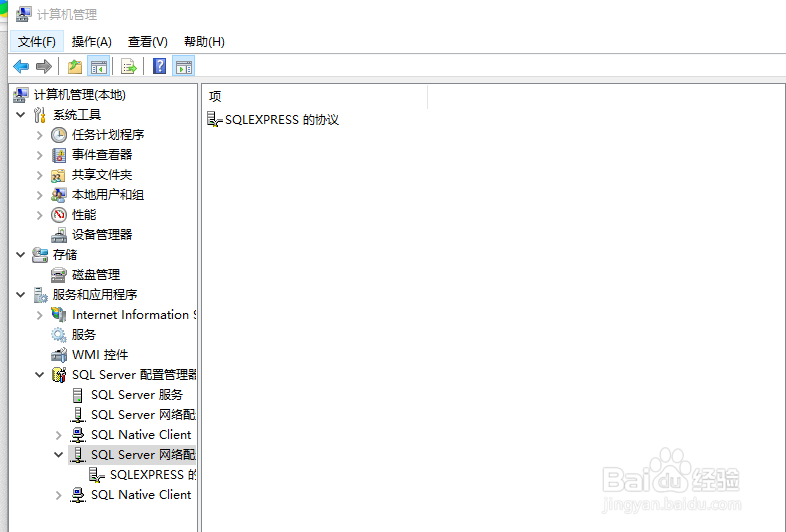The height and width of the screenshot is (532, 786).
Task: Expand the 共享文件夹 node
Action: (x=40, y=175)
